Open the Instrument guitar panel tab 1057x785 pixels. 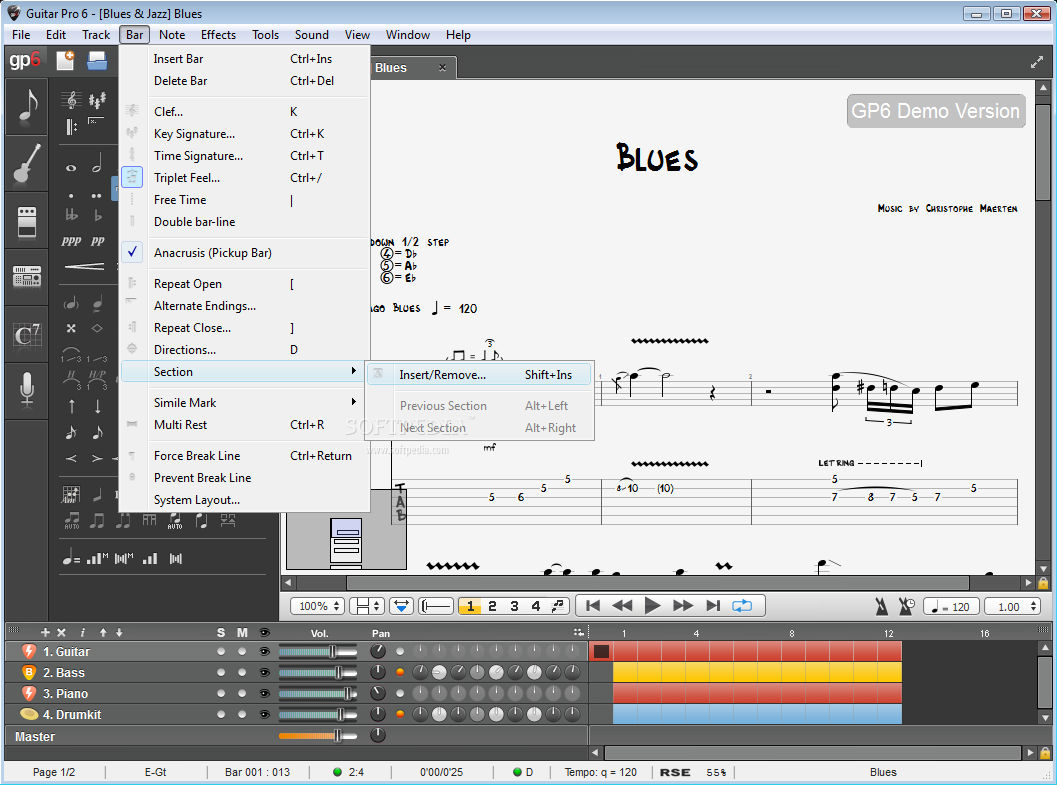(x=27, y=164)
